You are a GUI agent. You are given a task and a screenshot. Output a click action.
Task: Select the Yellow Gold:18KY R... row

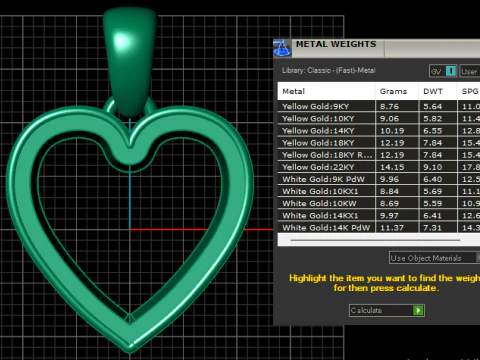(x=379, y=155)
